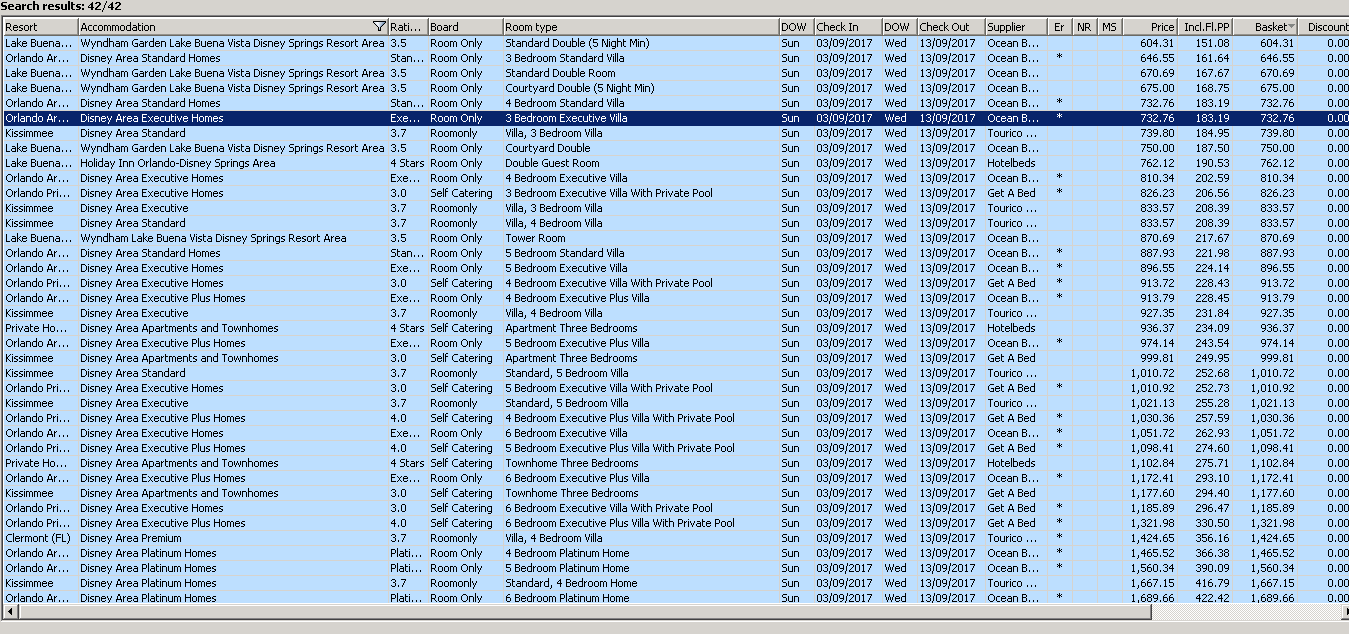This screenshot has width=1349, height=634.
Task: Click the Incl.Fl.PP value 275.71
Action: (1214, 463)
